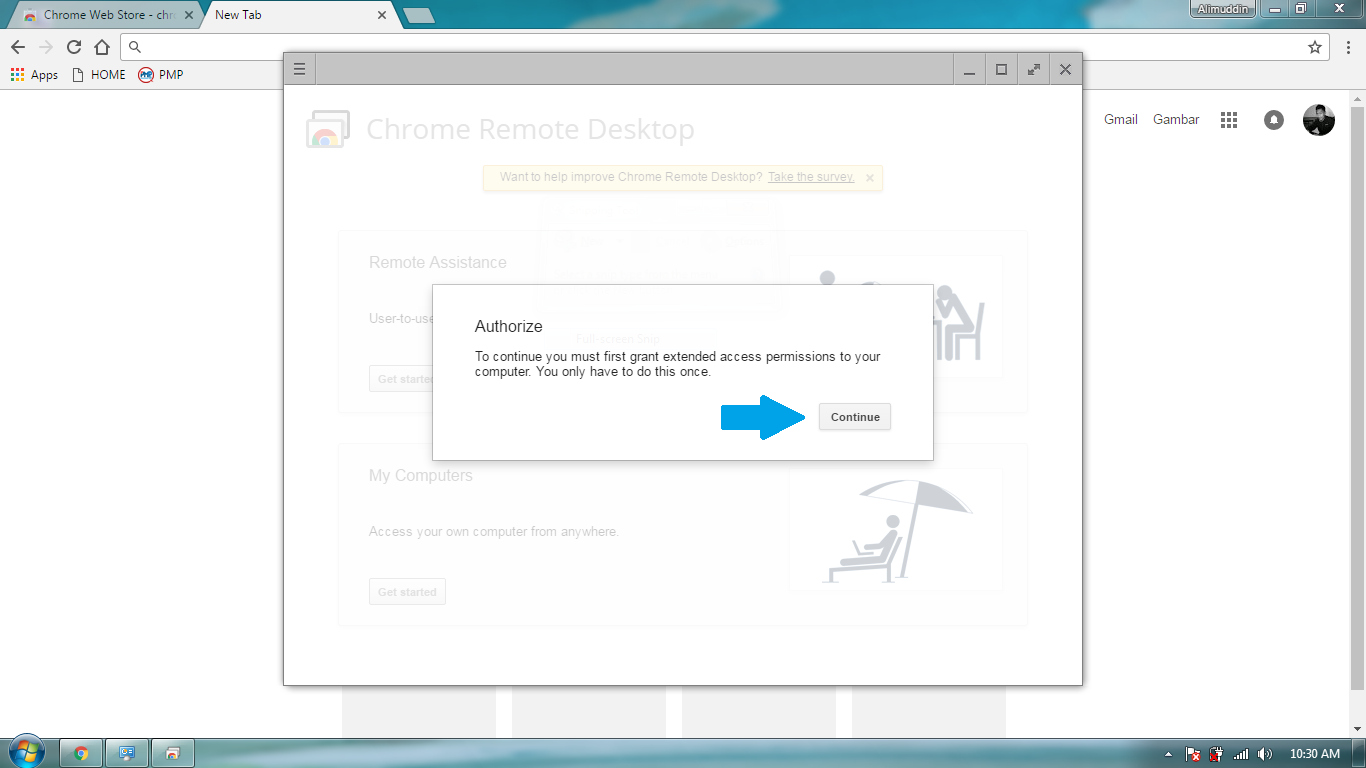Image resolution: width=1366 pixels, height=768 pixels.
Task: Open the Chrome home page icon
Action: (x=102, y=47)
